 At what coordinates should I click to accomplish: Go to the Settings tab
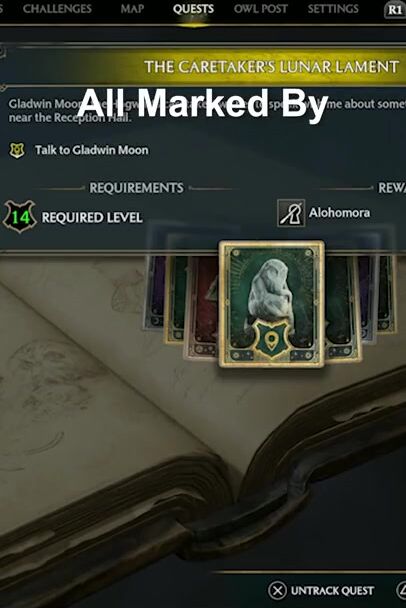pos(333,9)
